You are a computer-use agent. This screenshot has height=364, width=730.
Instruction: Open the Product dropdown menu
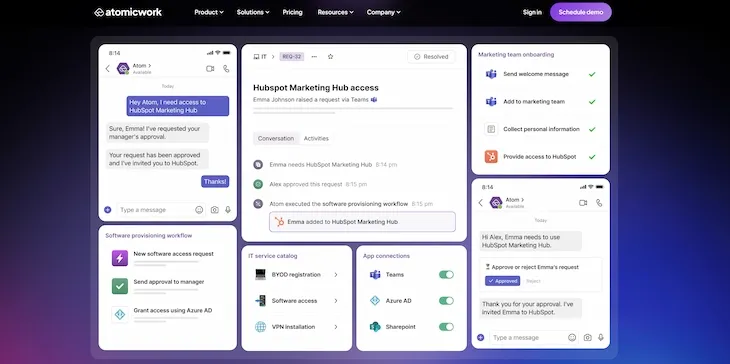pyautogui.click(x=209, y=13)
